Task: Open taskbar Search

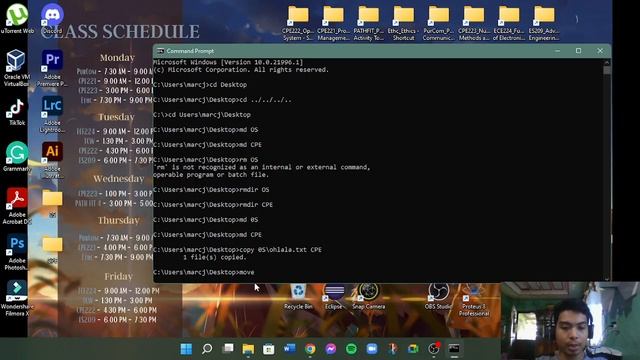Action: pos(207,349)
